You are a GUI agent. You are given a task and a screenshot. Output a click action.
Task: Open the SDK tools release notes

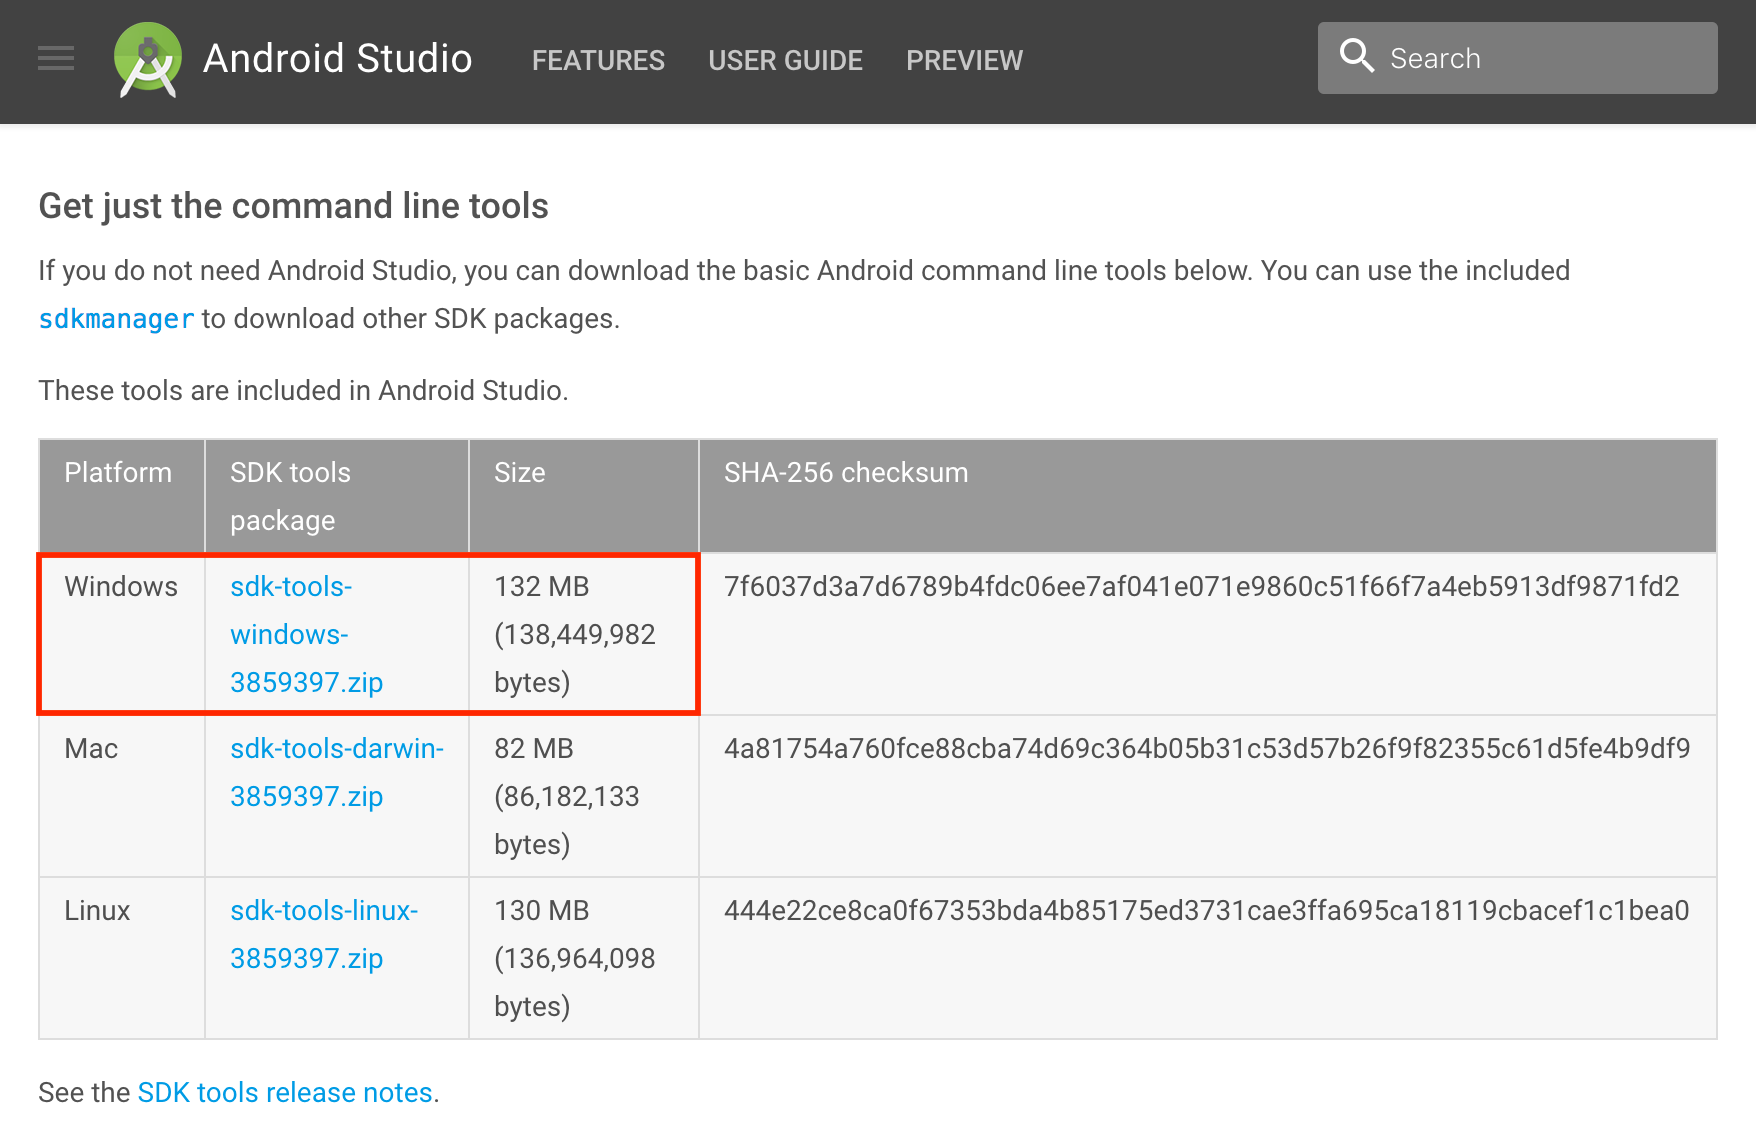pyautogui.click(x=284, y=1092)
